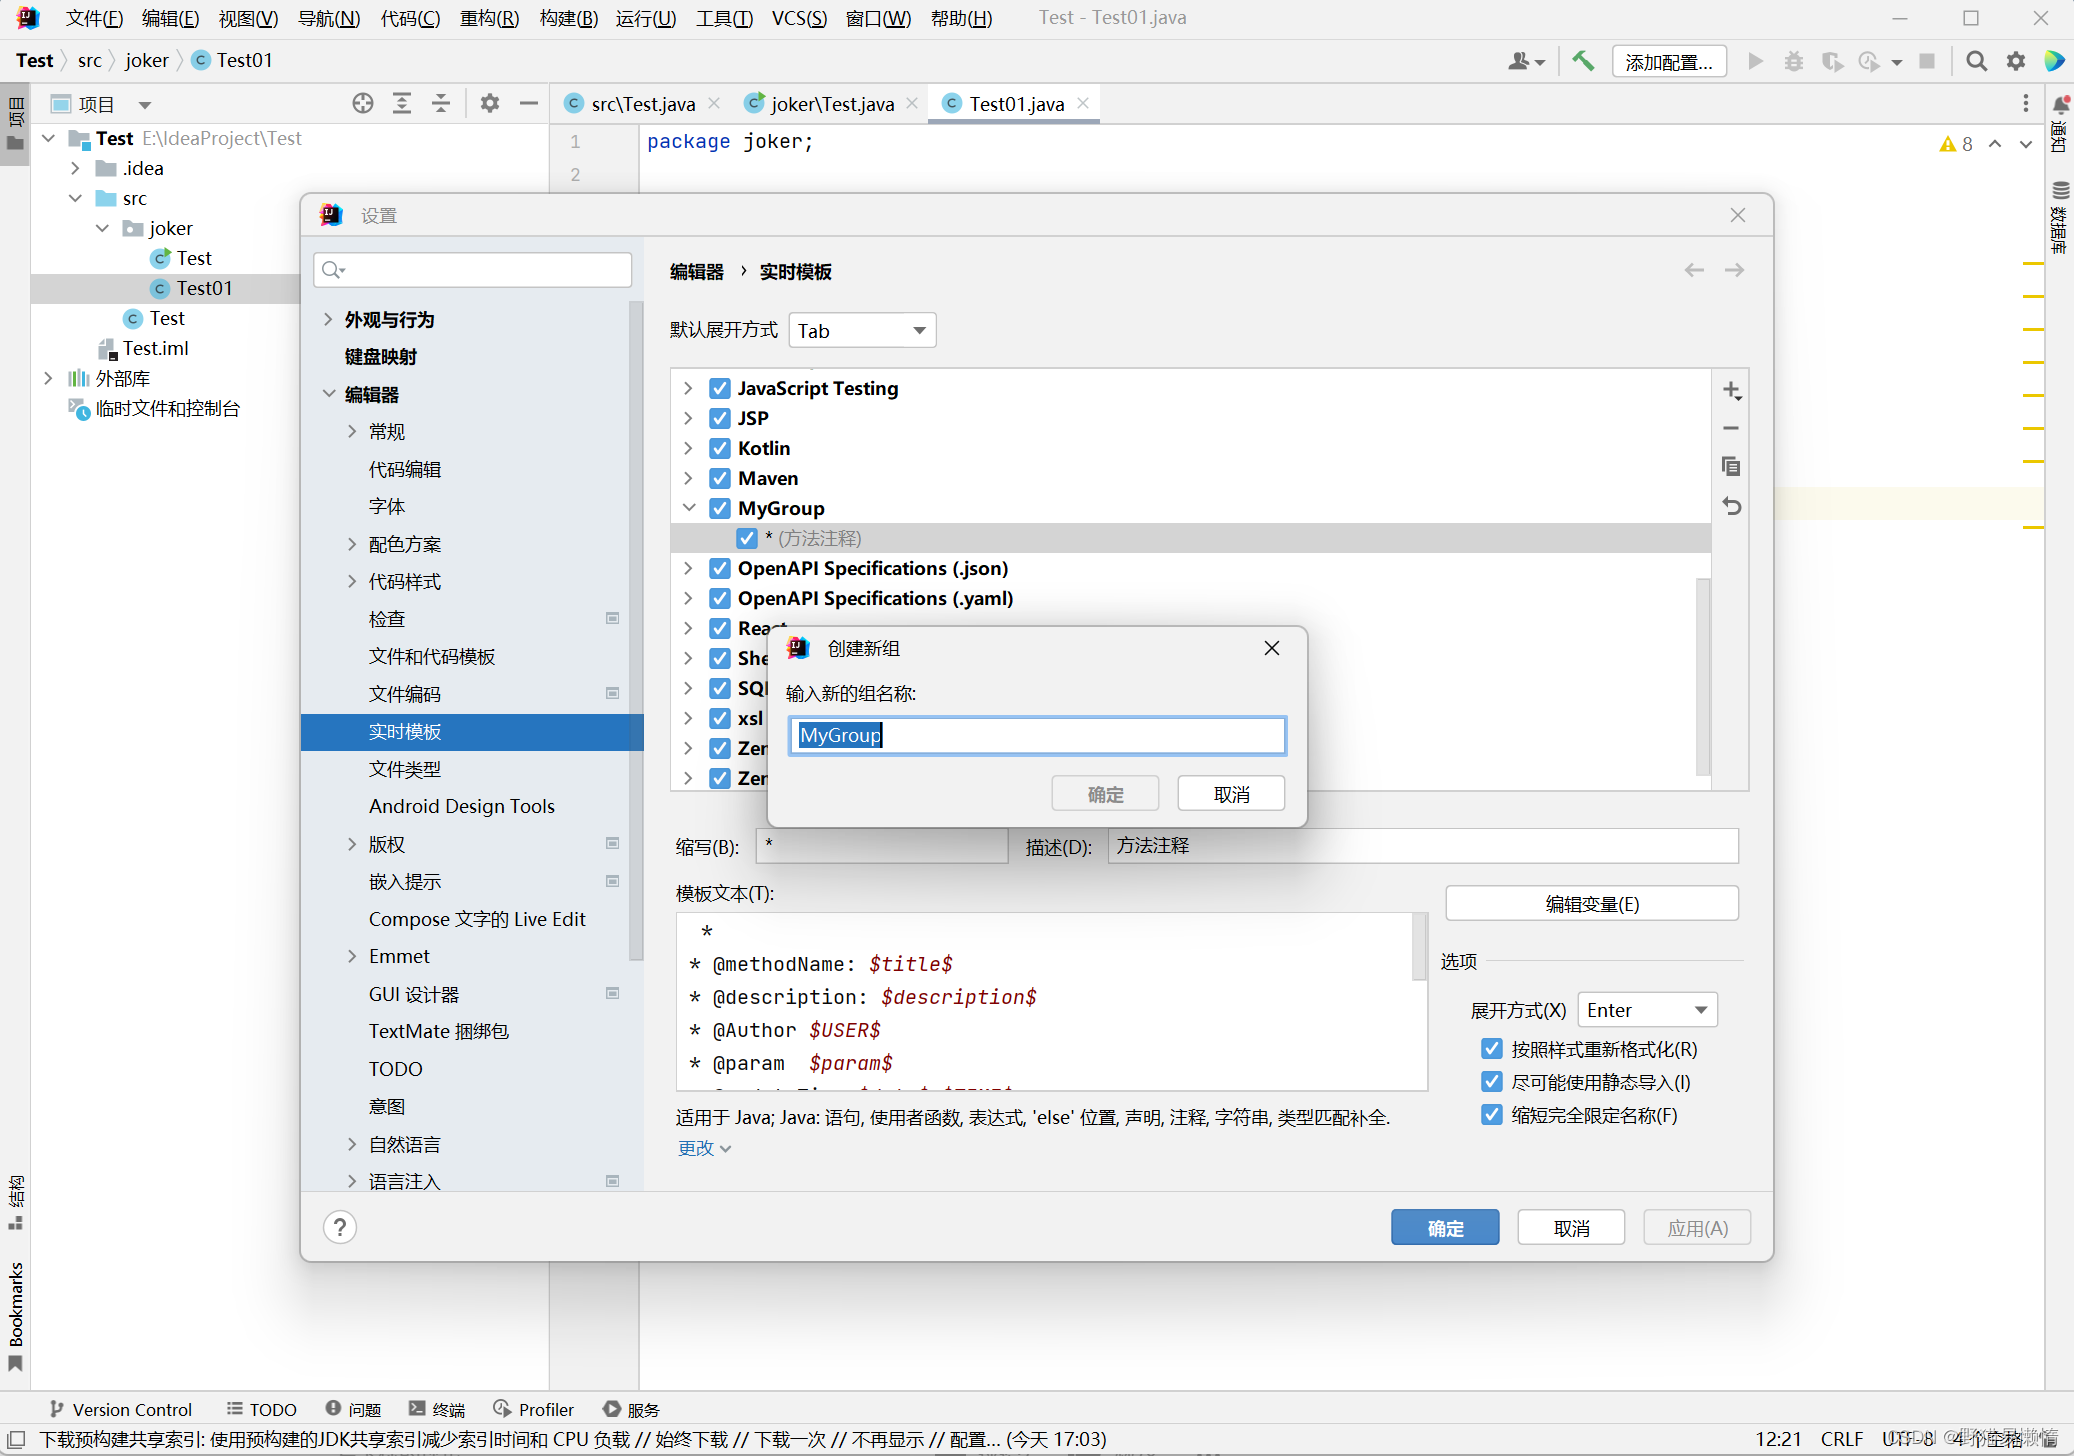Open the default expand Tab dropdown
The width and height of the screenshot is (2074, 1456).
[x=862, y=331]
